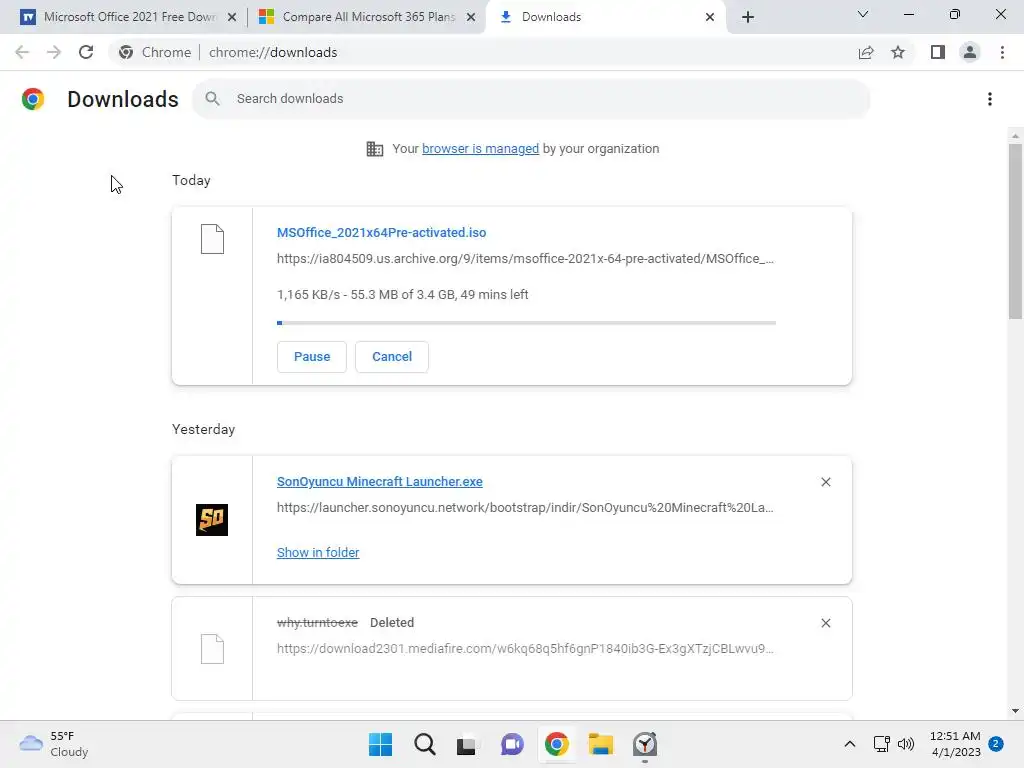Click the Today heading
Viewport: 1024px width, 768px height.
pos(191,180)
